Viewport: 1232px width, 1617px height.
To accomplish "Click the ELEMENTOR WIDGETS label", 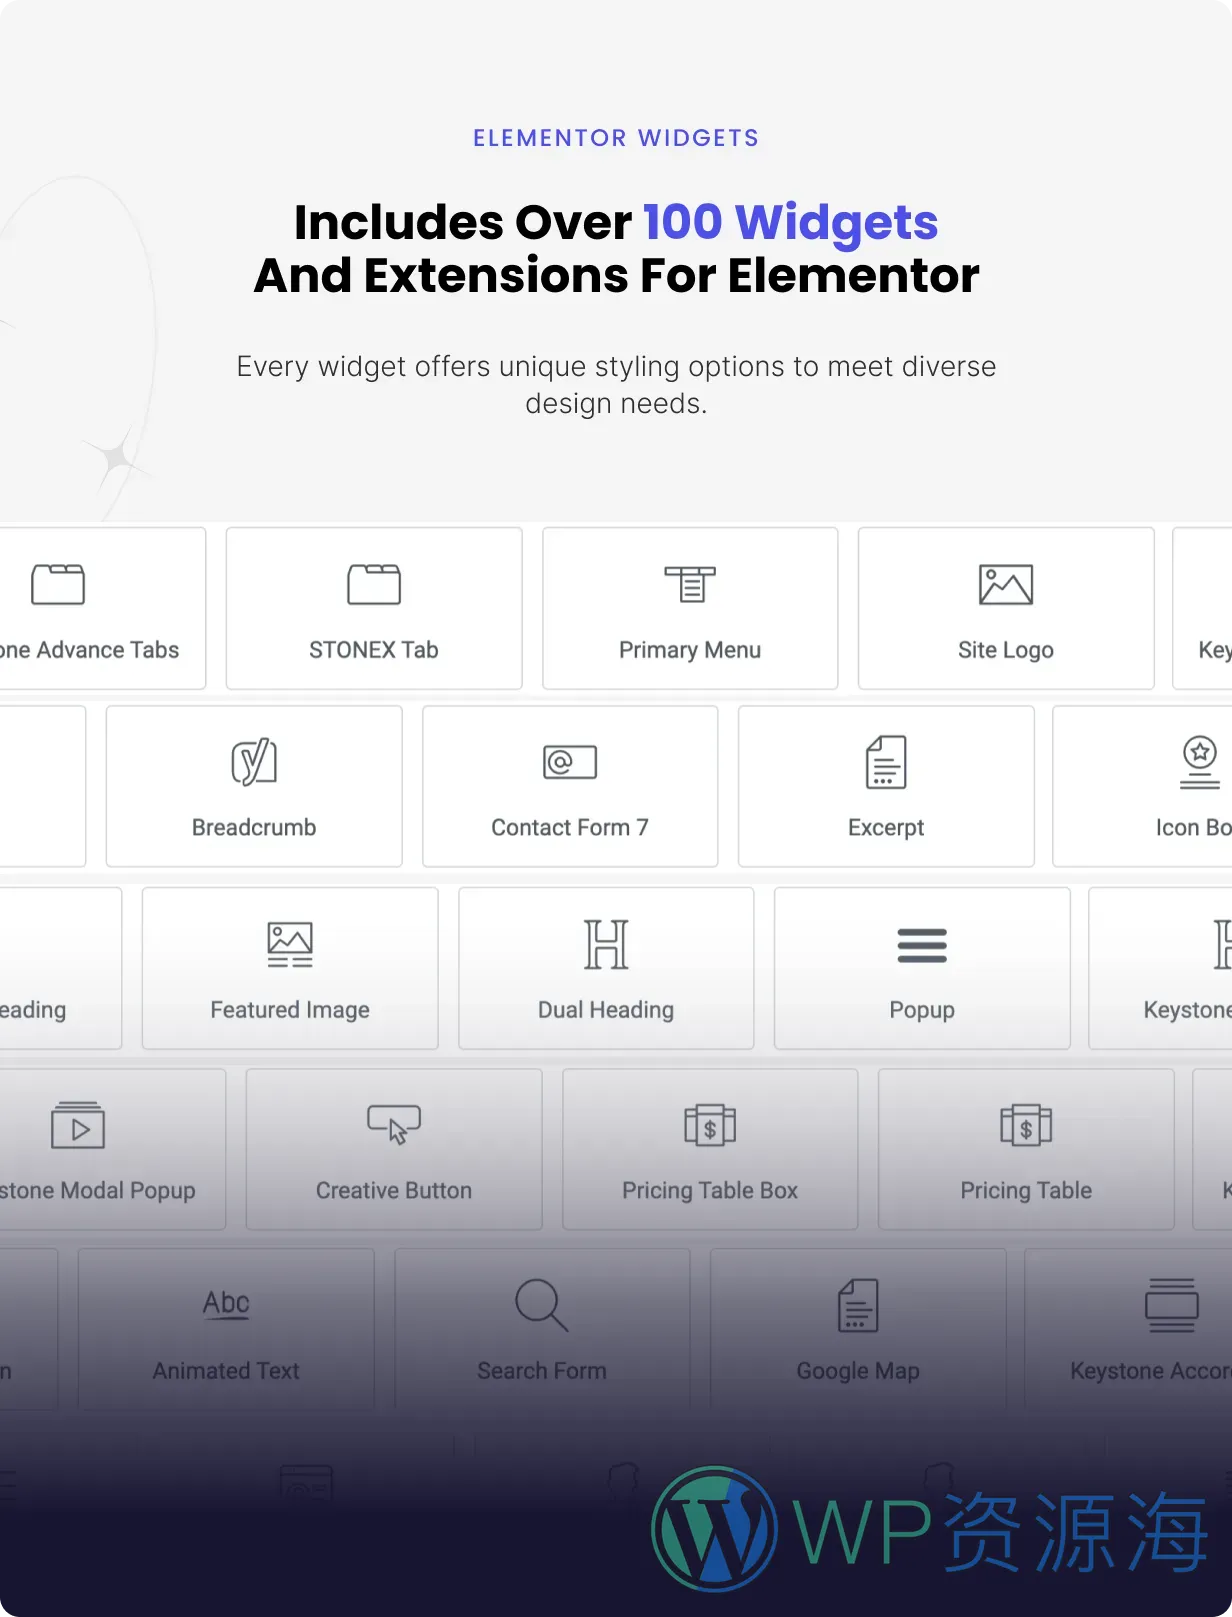I will coord(616,138).
